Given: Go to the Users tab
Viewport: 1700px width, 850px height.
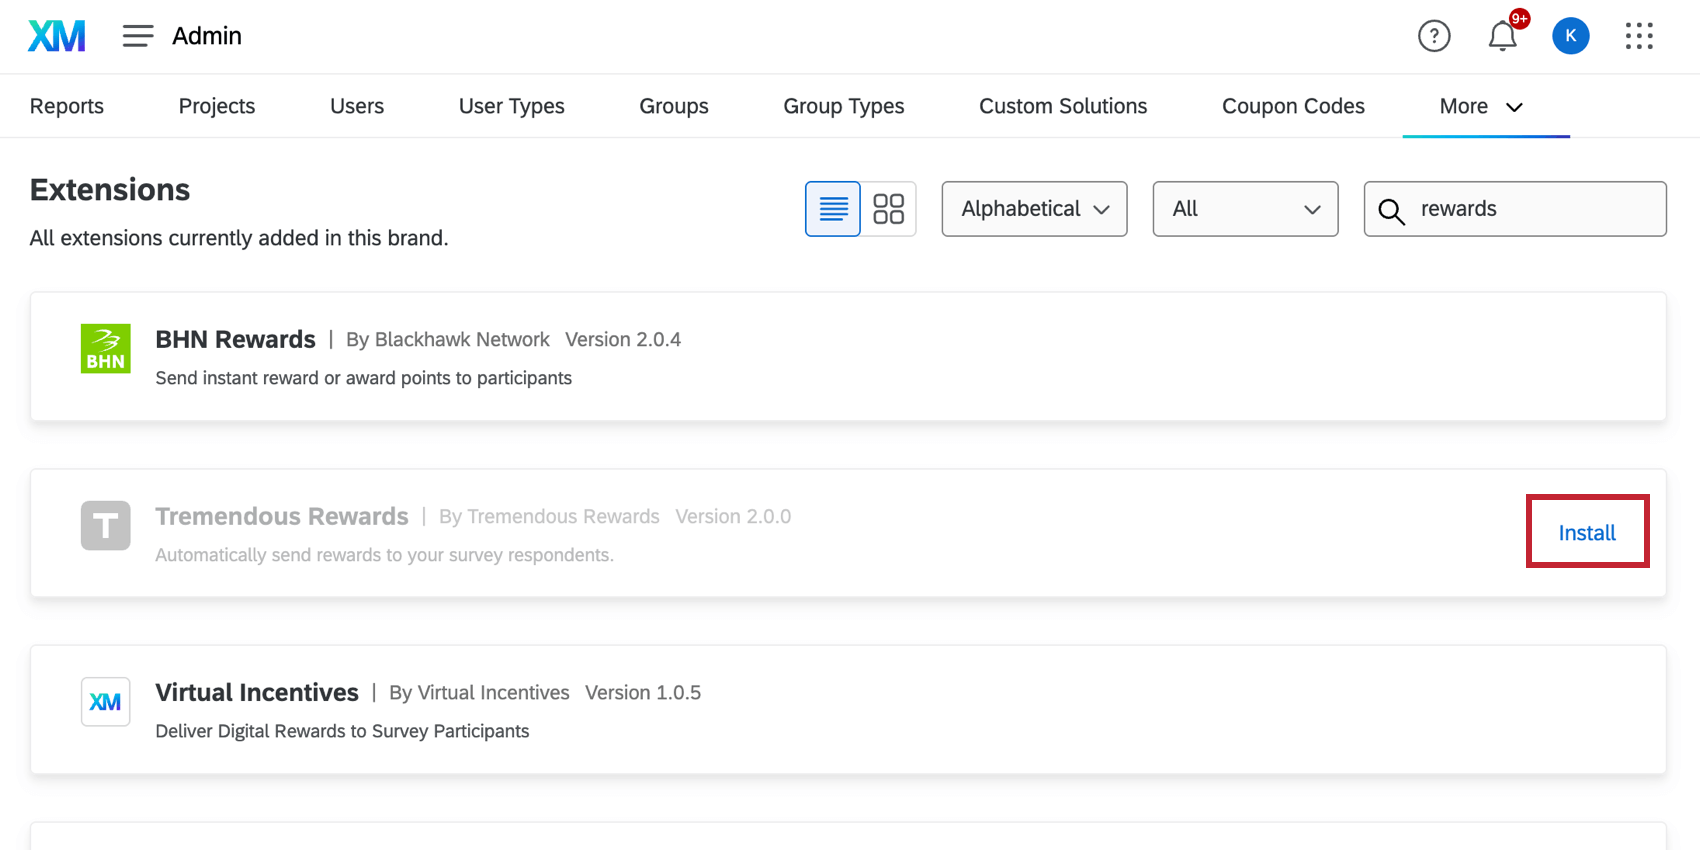Looking at the screenshot, I should [x=357, y=106].
